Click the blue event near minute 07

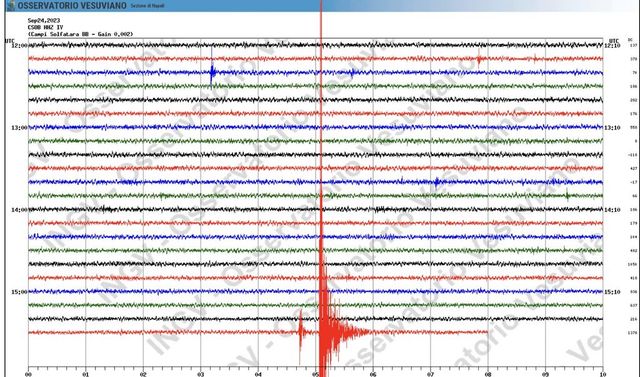[x=437, y=182]
